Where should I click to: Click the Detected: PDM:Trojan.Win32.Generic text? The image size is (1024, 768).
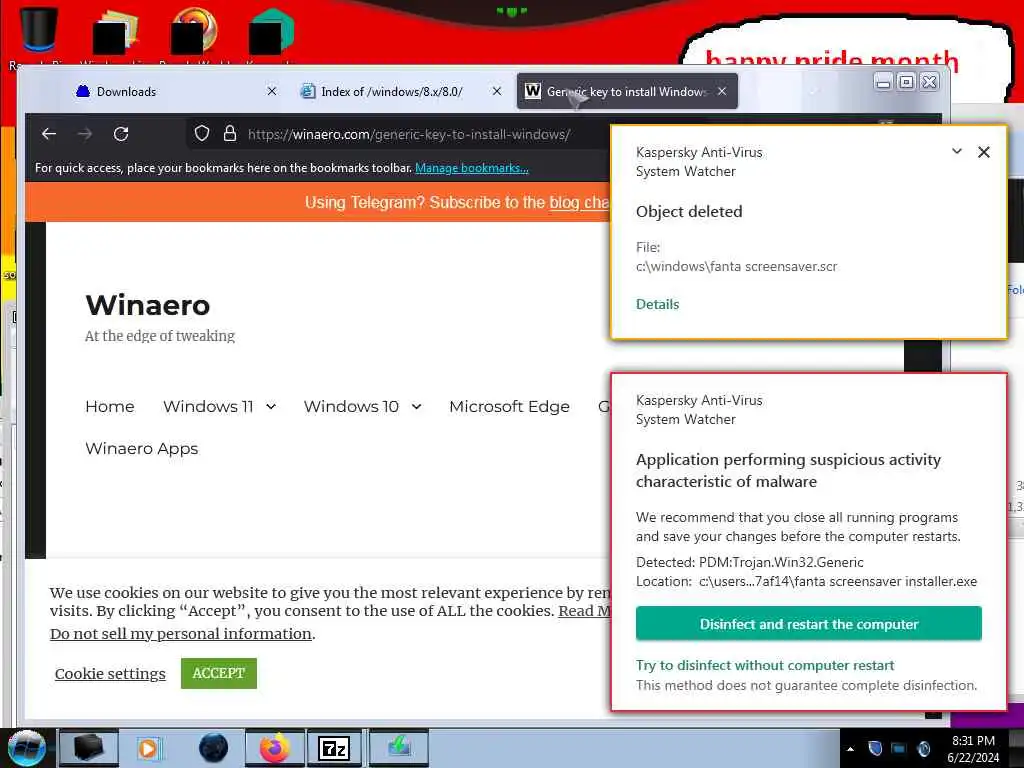pos(750,562)
